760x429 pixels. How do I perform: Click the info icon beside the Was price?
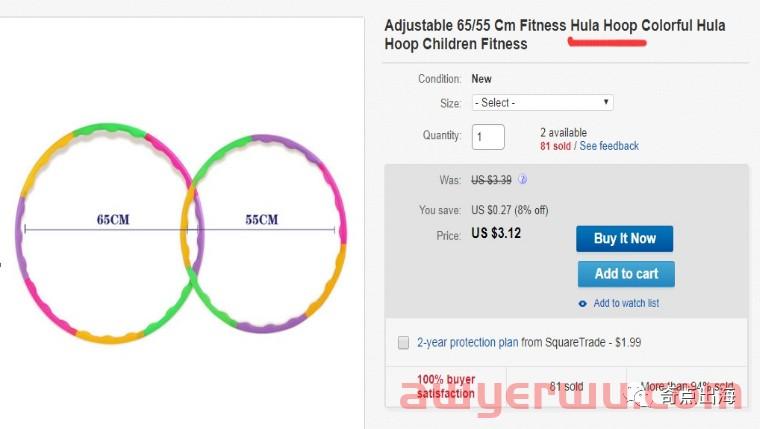tap(522, 180)
